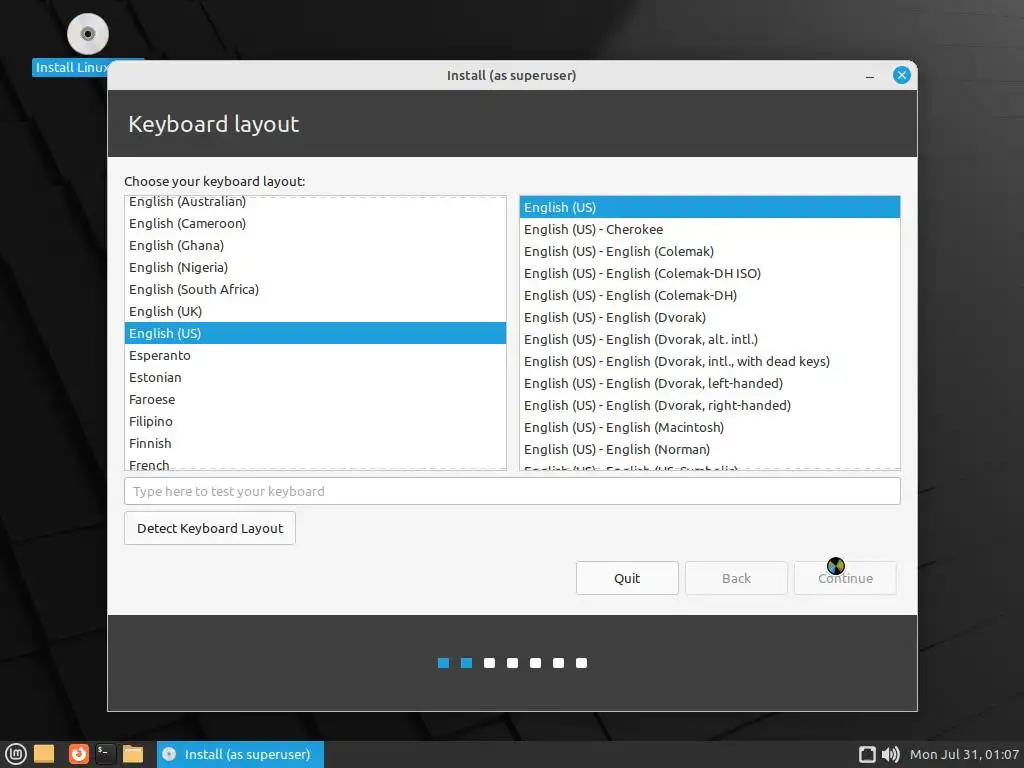Click Detect Keyboard Layout
The height and width of the screenshot is (768, 1024).
point(210,528)
